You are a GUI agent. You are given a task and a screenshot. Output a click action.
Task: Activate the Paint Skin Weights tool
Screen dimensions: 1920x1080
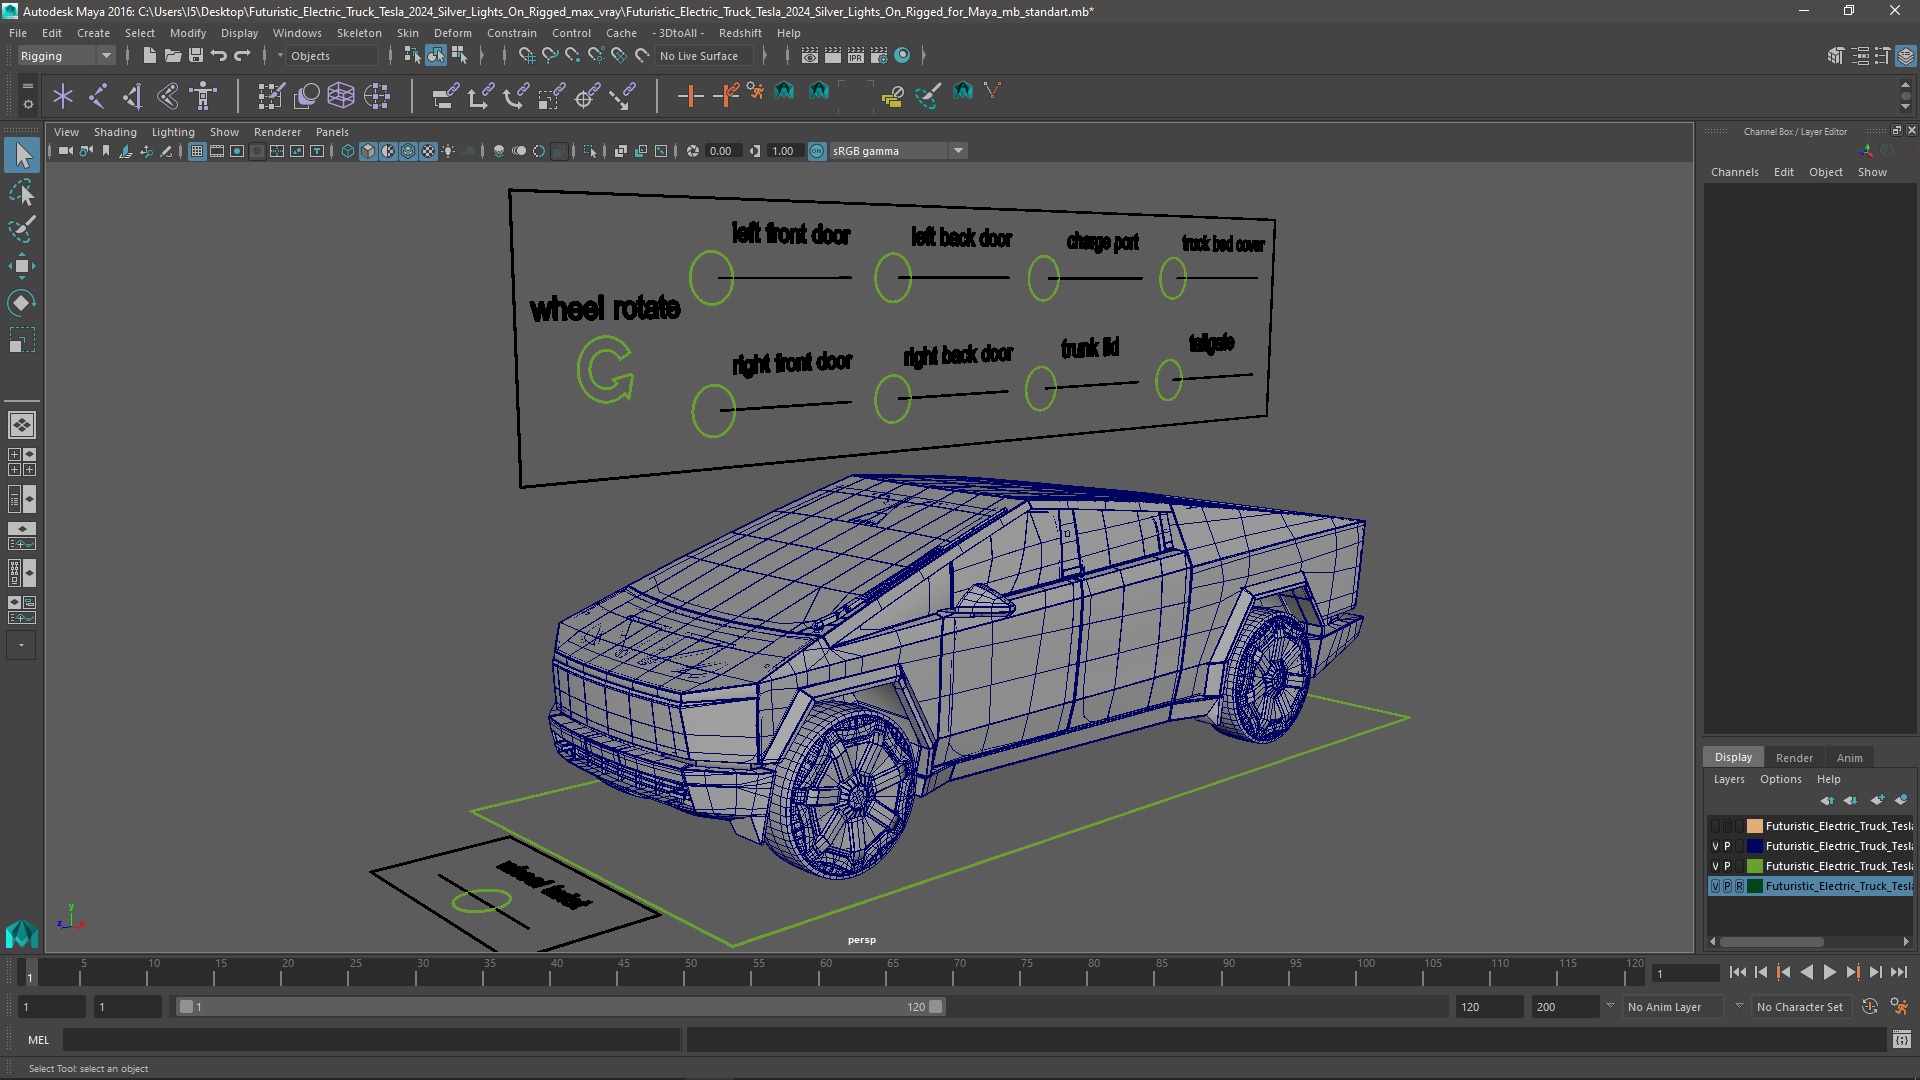(x=270, y=96)
